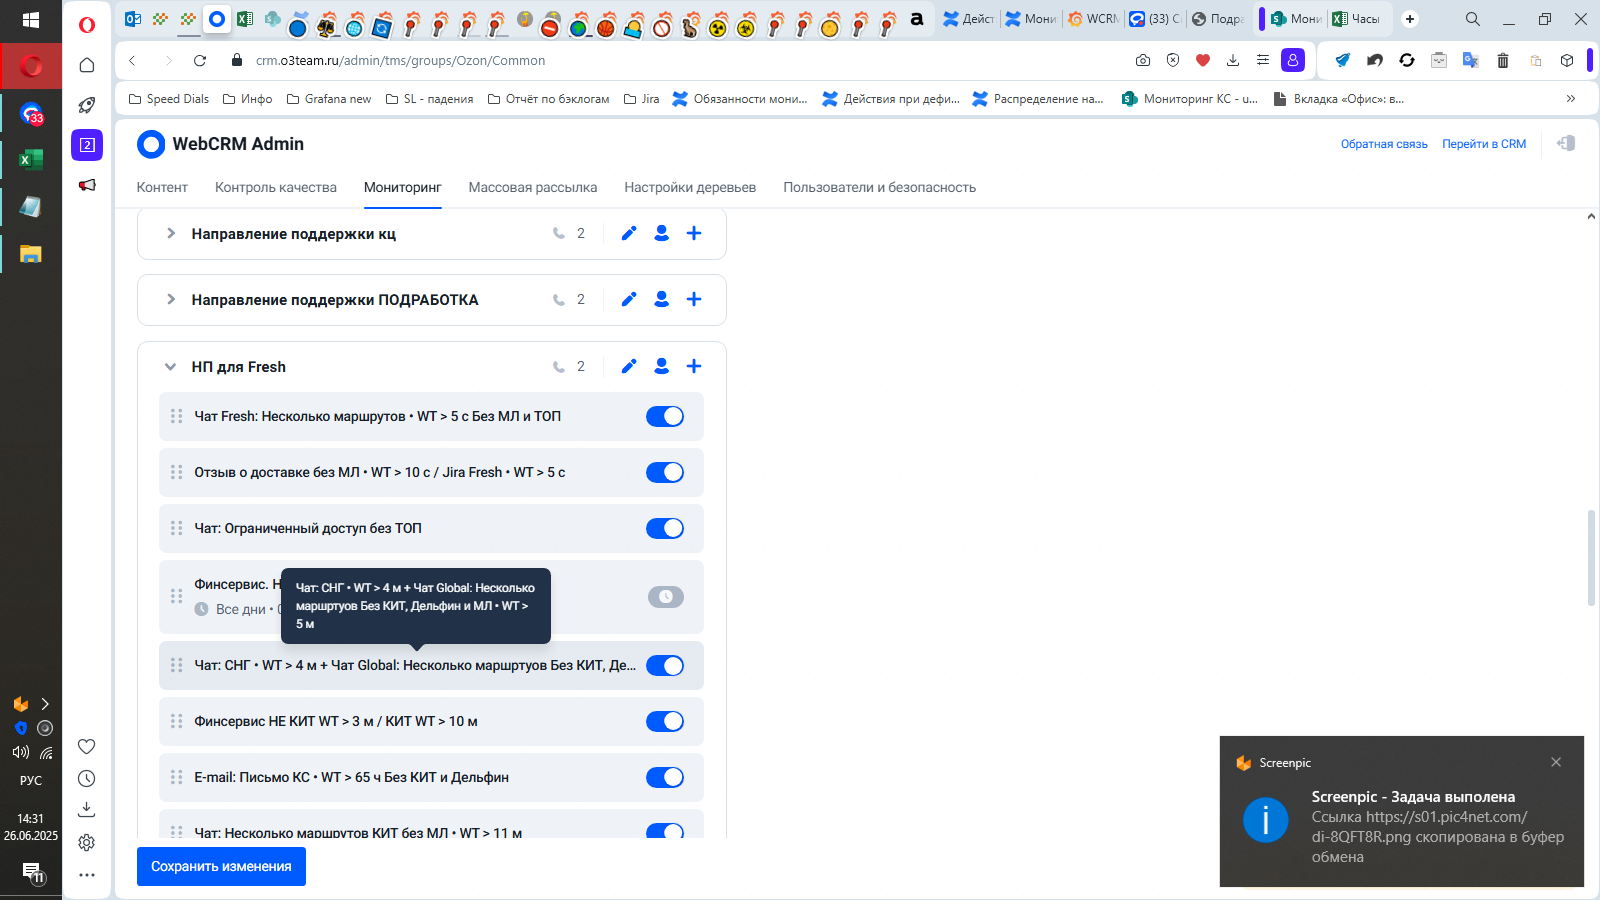This screenshot has width=1600, height=900.
Task: Open a new browser tab
Action: click(1410, 19)
